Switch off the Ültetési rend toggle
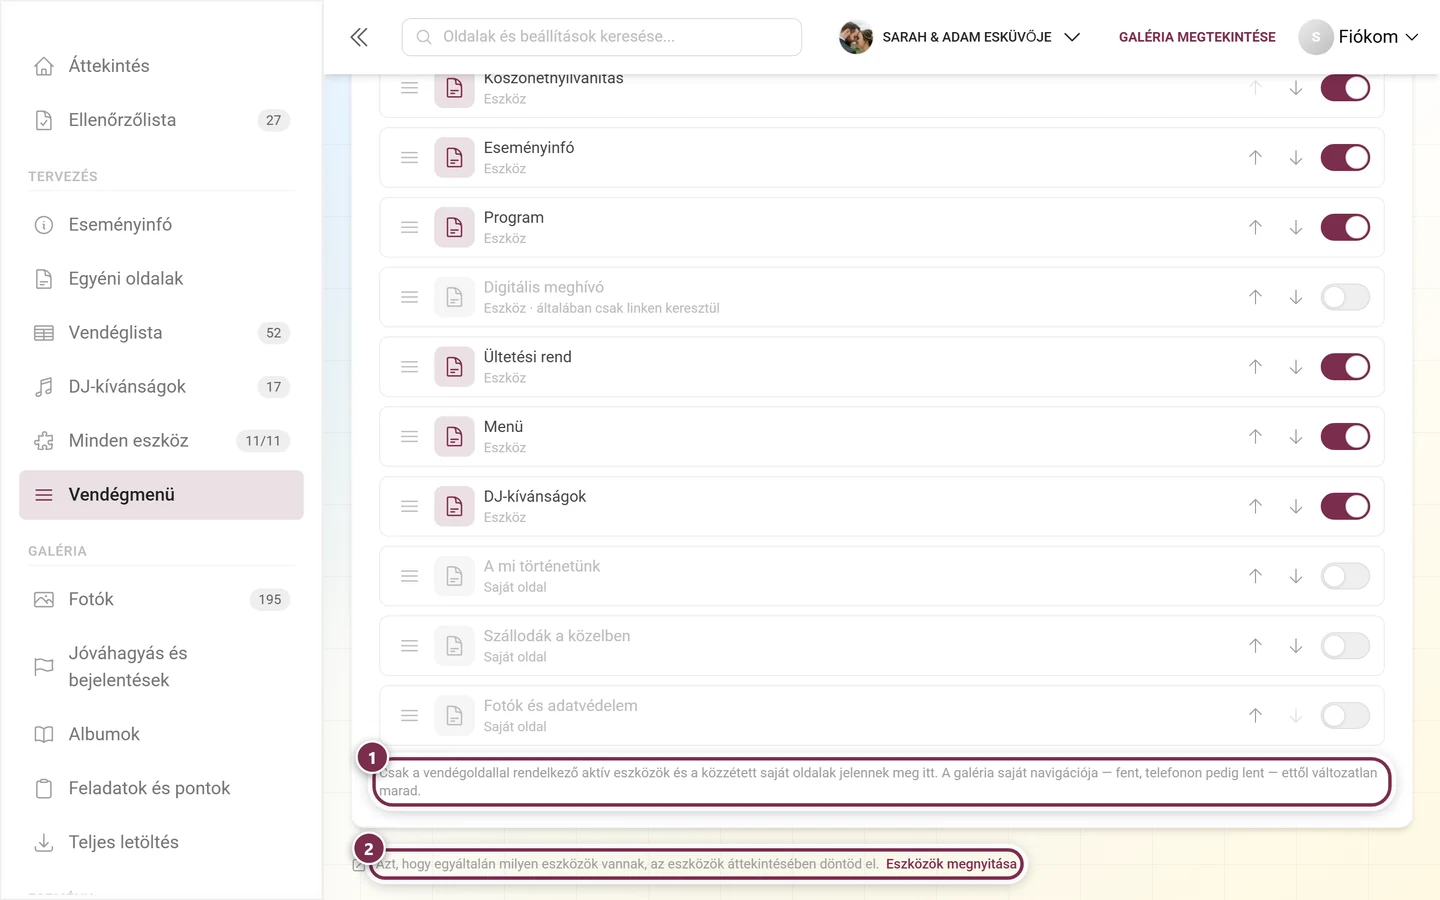Image resolution: width=1440 pixels, height=900 pixels. tap(1345, 367)
